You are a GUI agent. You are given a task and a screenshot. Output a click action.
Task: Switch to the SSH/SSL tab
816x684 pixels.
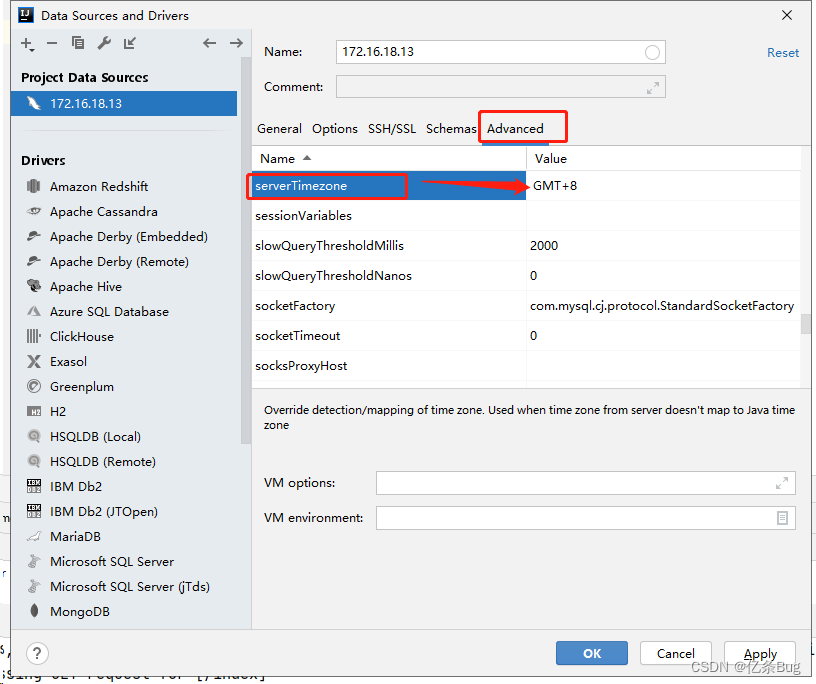[391, 128]
